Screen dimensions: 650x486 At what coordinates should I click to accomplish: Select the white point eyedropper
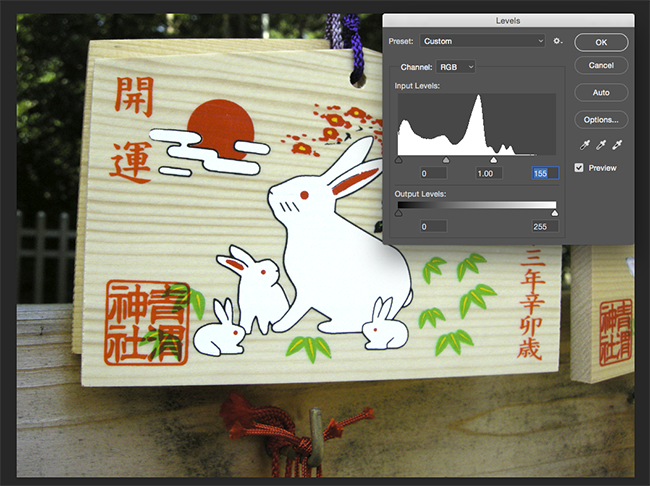click(617, 145)
